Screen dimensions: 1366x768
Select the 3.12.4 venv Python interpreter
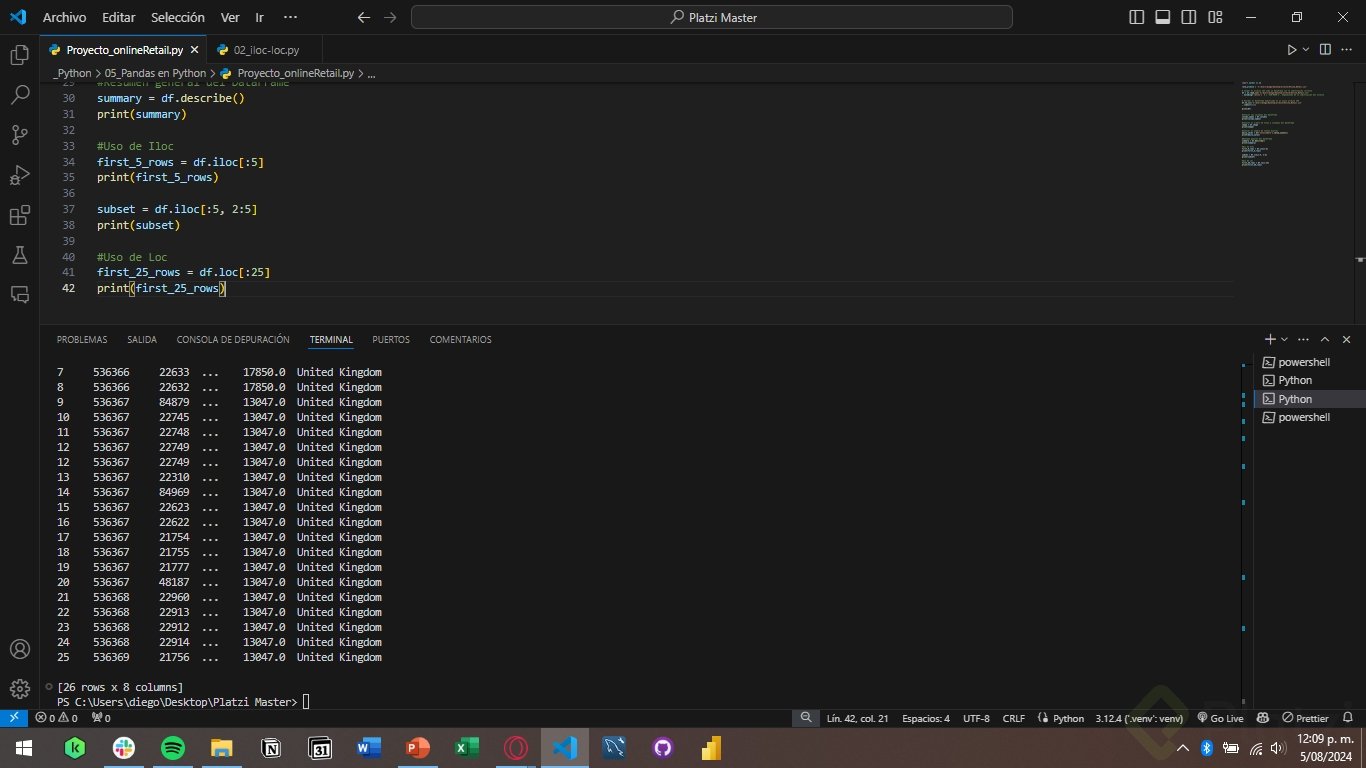(x=1139, y=718)
